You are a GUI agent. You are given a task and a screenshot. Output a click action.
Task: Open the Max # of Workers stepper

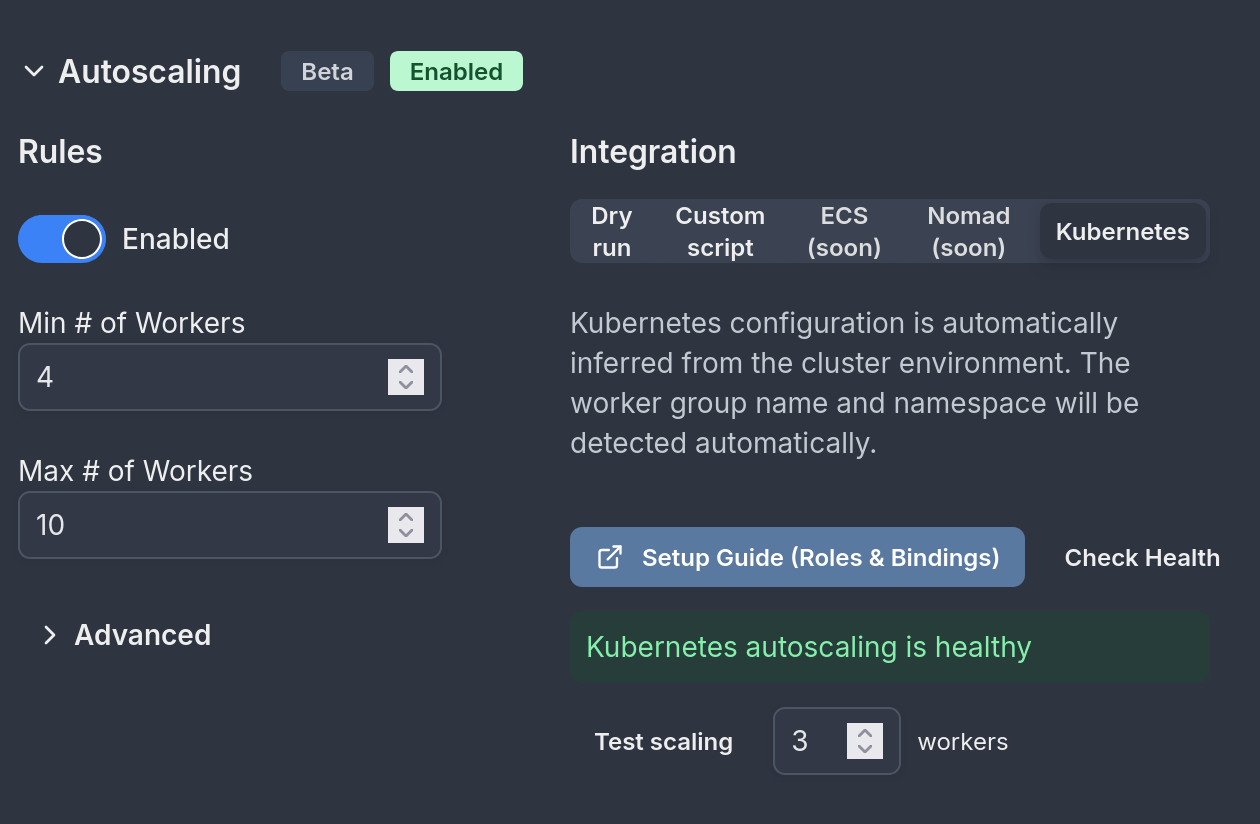[x=406, y=525]
